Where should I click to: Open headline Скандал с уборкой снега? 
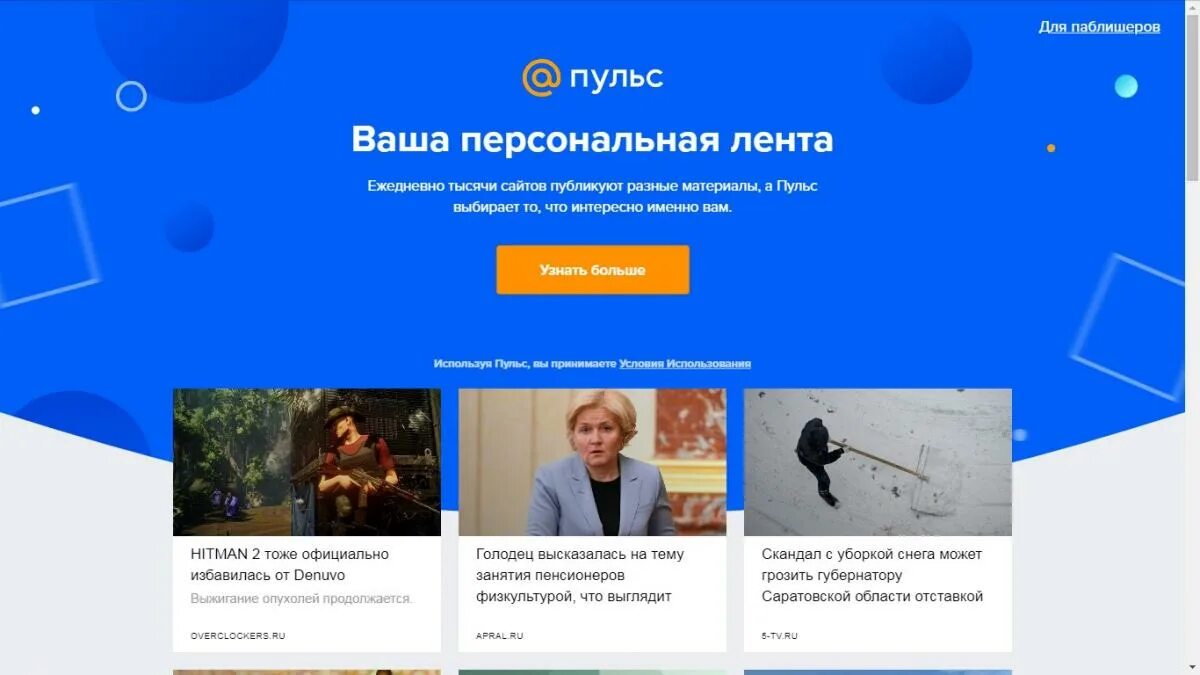point(872,575)
